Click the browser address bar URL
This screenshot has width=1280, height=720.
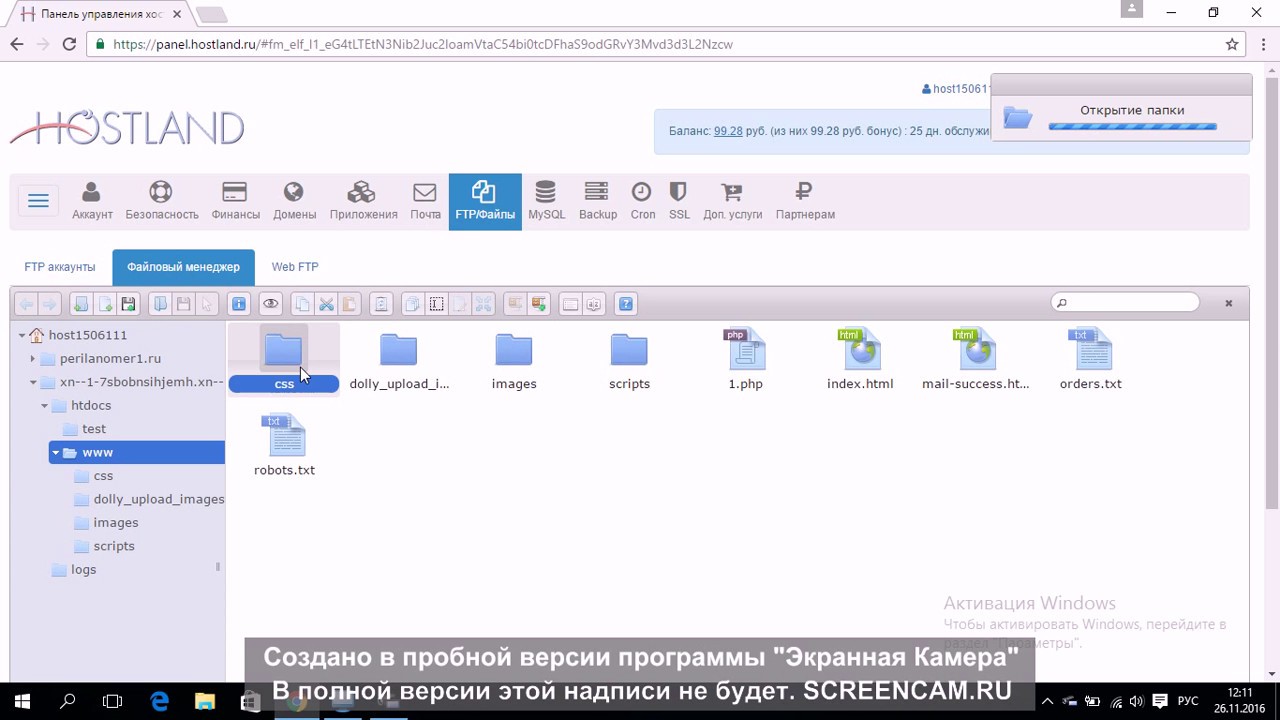(x=423, y=44)
